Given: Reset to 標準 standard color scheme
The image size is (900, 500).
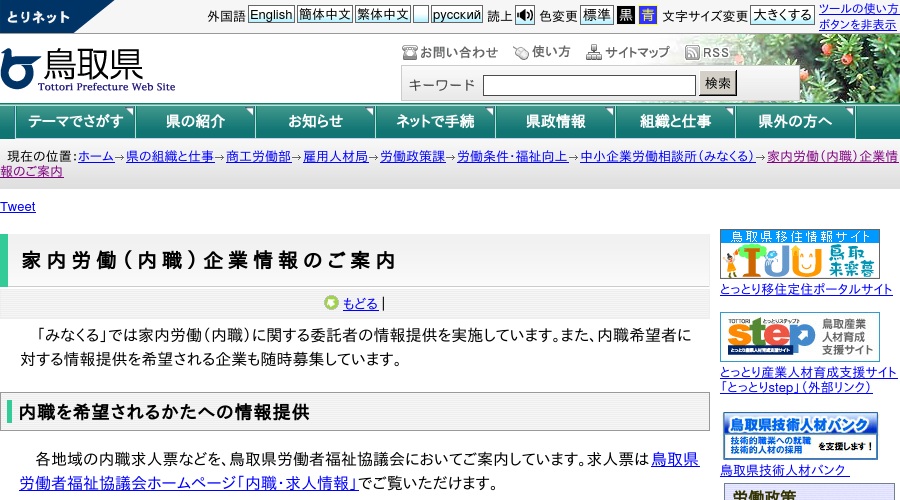Looking at the screenshot, I should tap(596, 15).
